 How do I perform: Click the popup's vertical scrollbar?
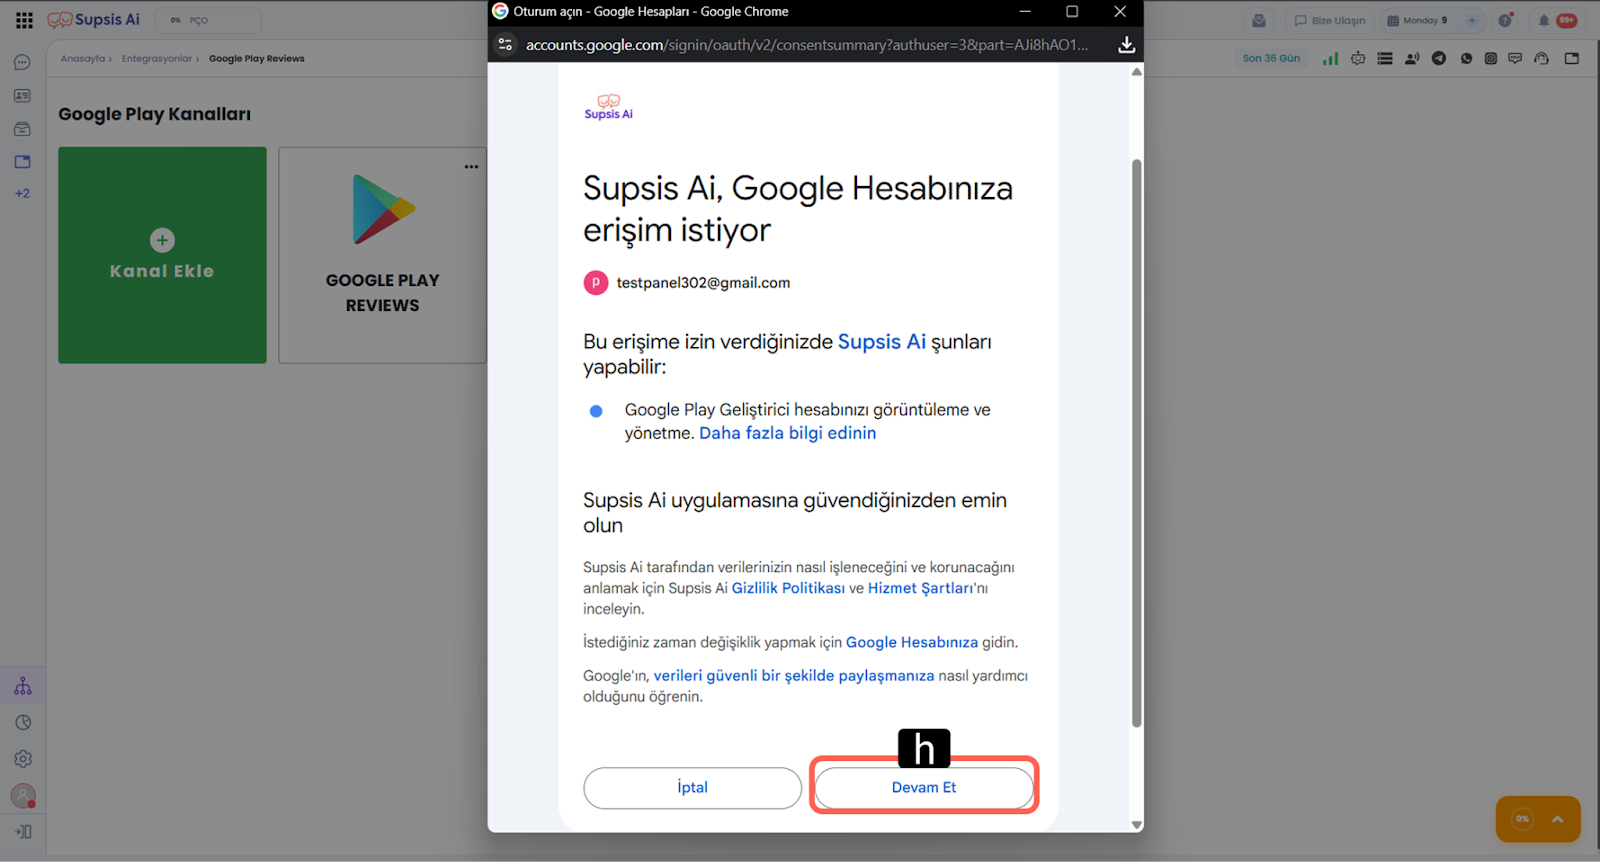(1136, 440)
